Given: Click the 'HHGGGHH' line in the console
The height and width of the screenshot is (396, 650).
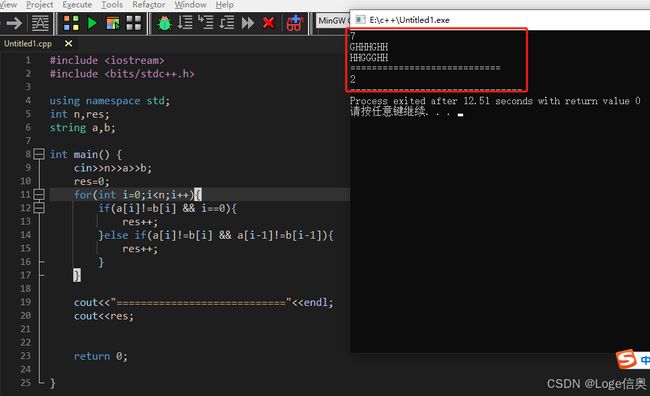Looking at the screenshot, I should [369, 58].
